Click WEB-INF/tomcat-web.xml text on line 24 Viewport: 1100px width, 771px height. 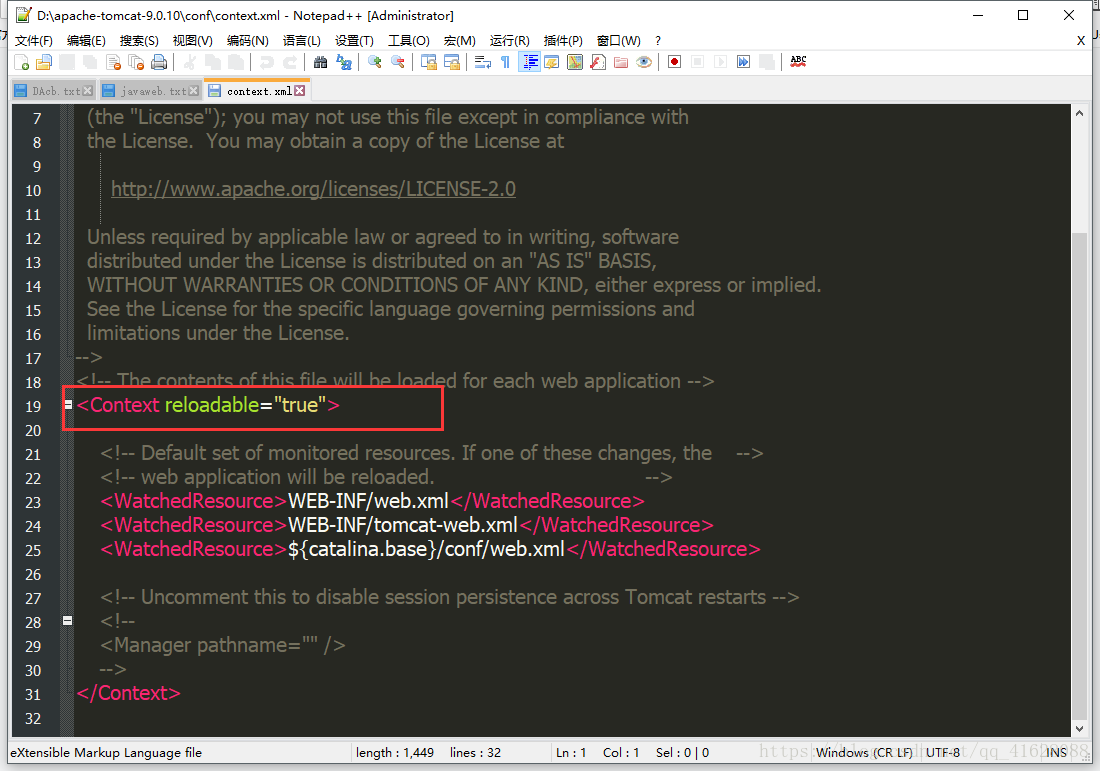pyautogui.click(x=403, y=525)
